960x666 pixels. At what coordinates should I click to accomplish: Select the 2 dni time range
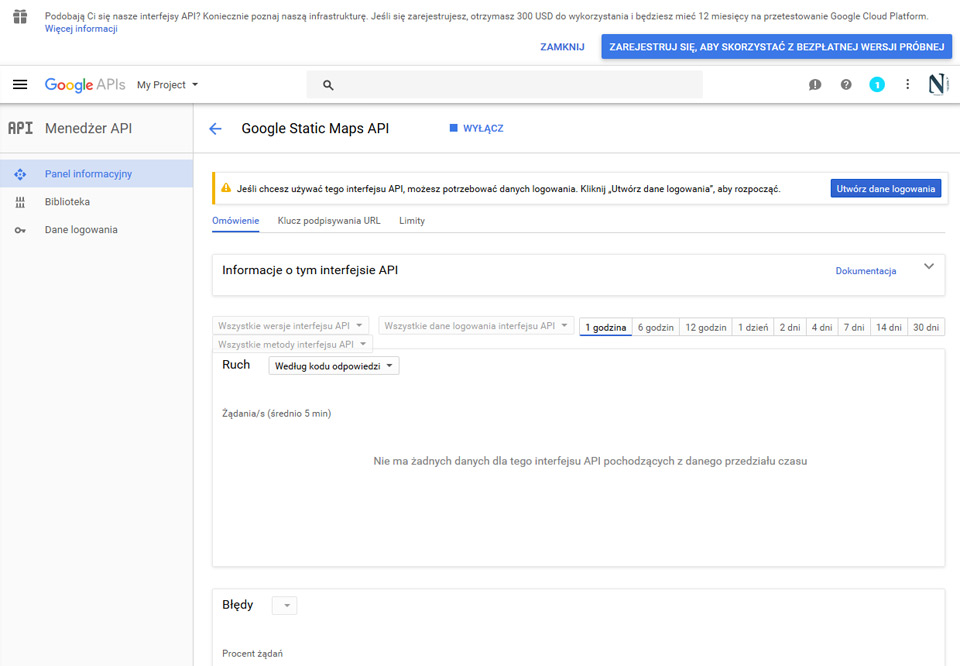tap(790, 327)
